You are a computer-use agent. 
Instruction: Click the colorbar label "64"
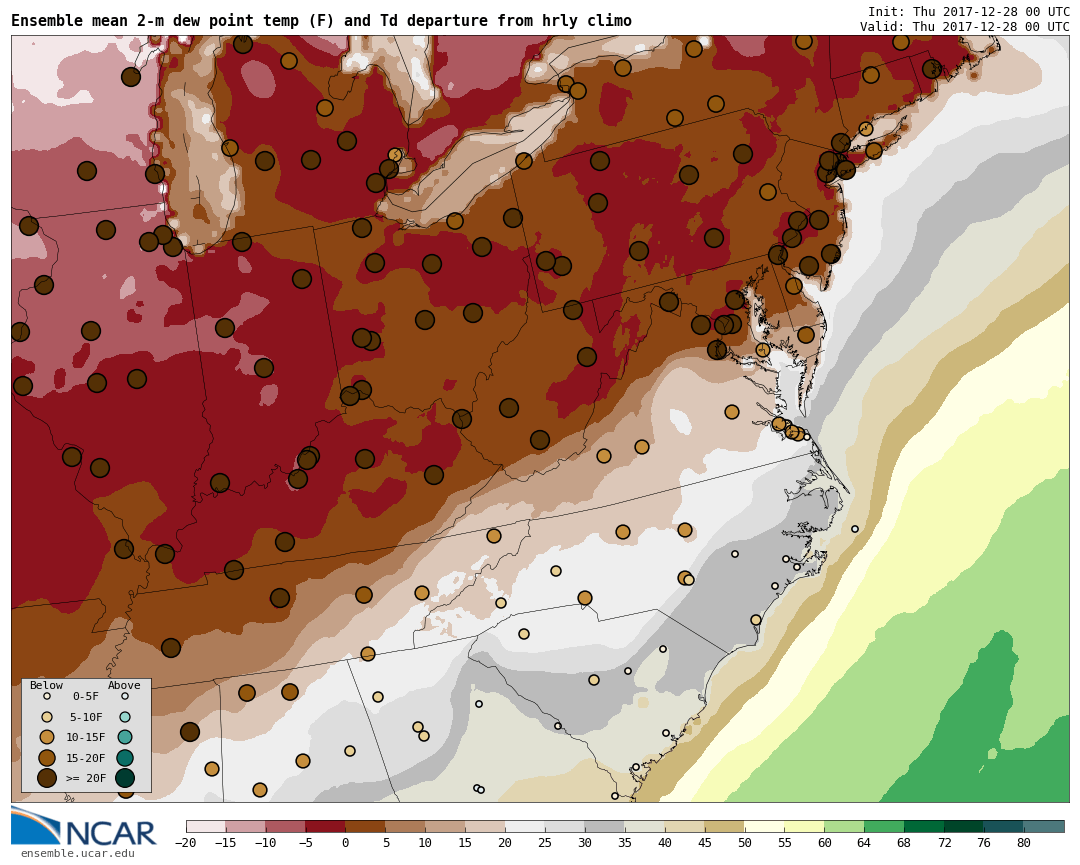(864, 842)
